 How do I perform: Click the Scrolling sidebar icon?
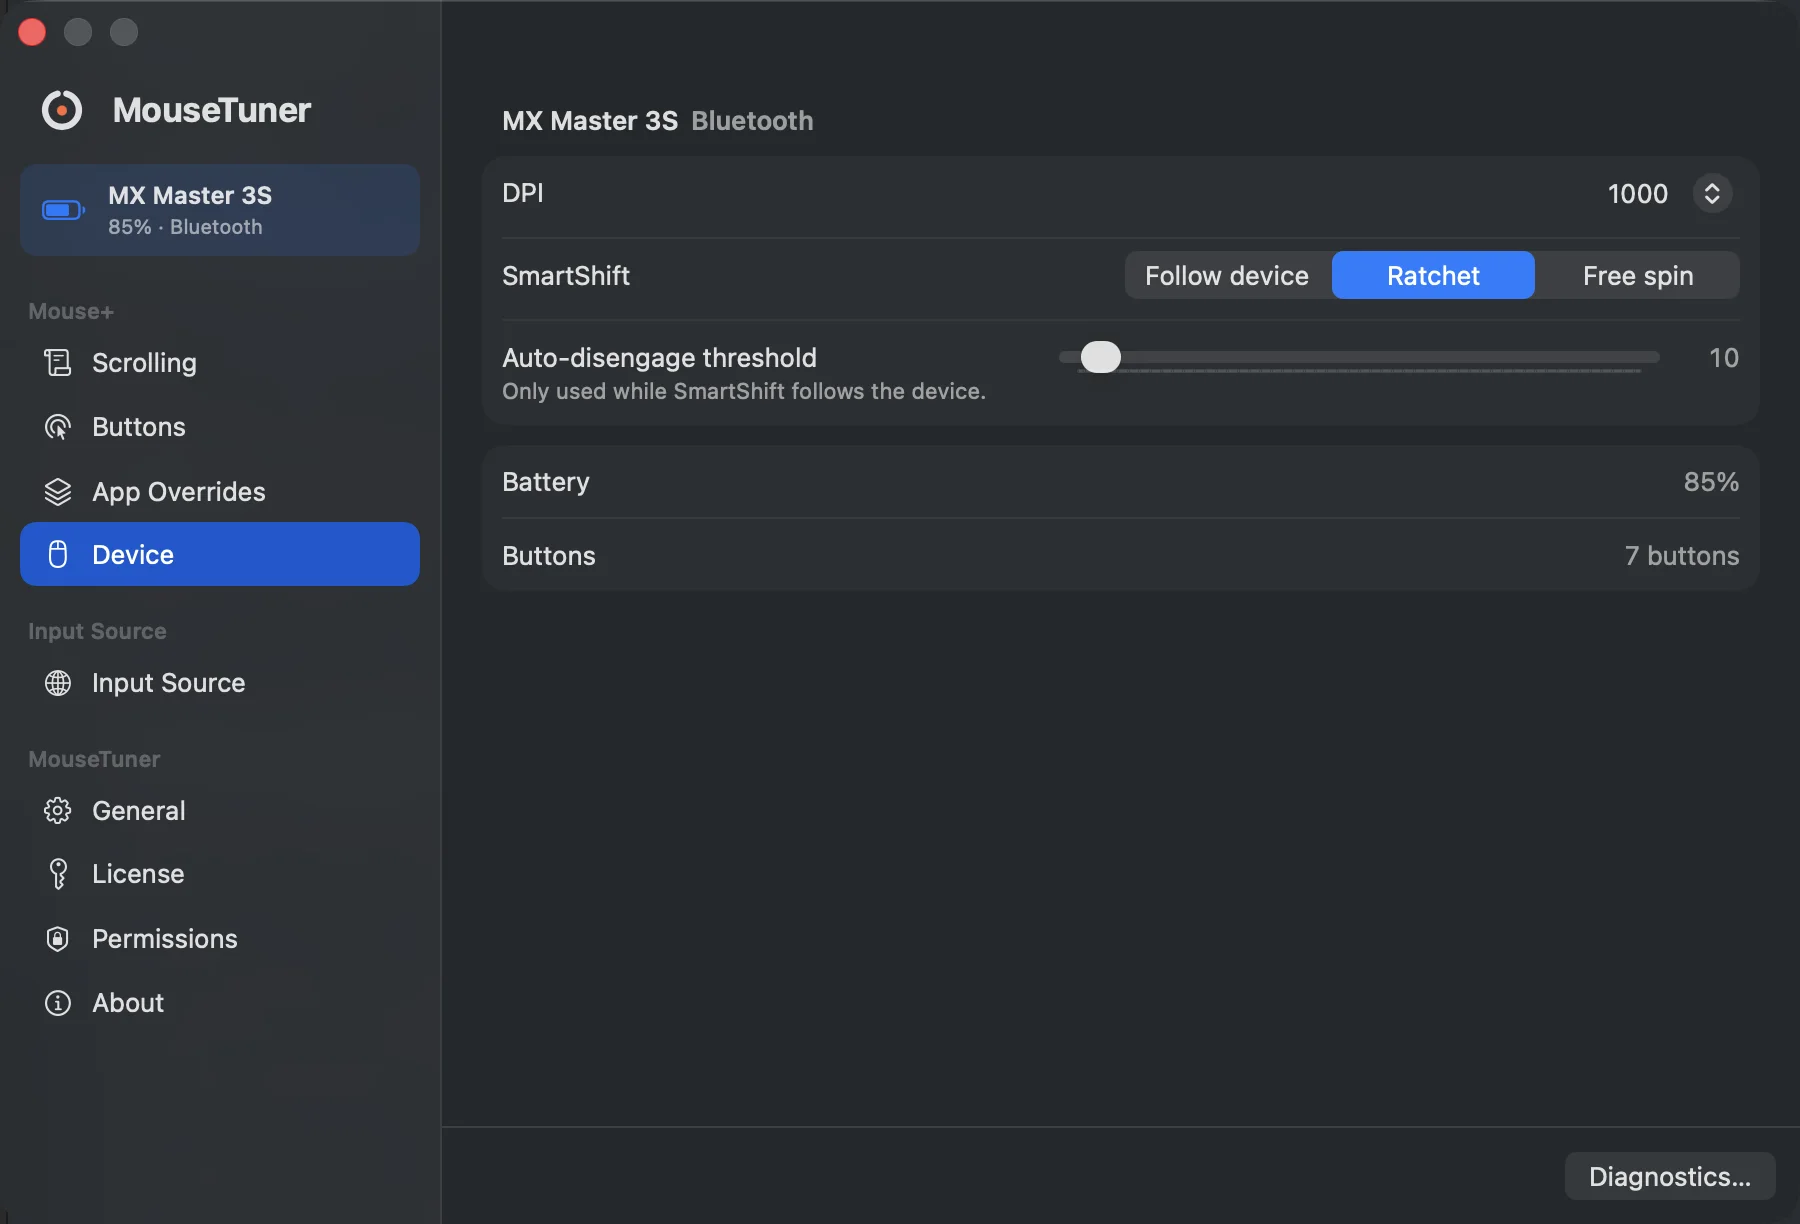(58, 362)
